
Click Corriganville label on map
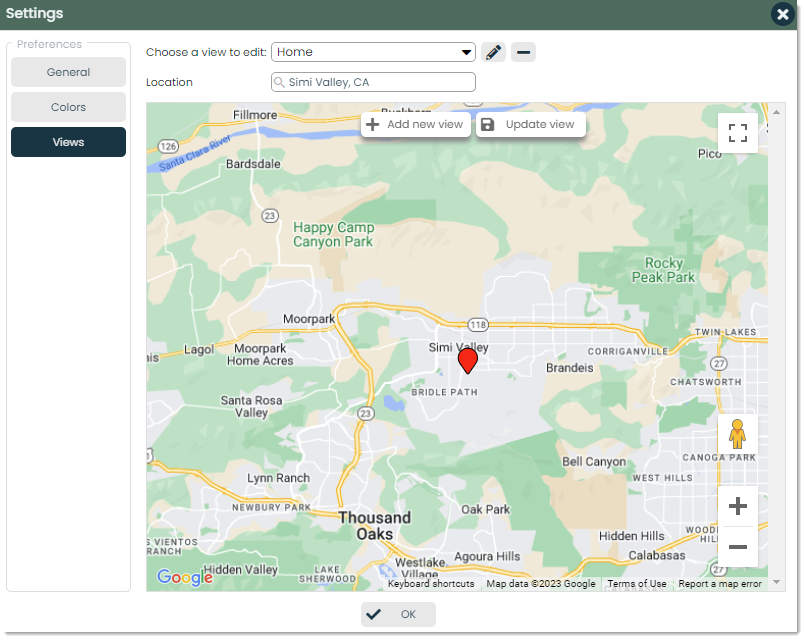[x=628, y=352]
